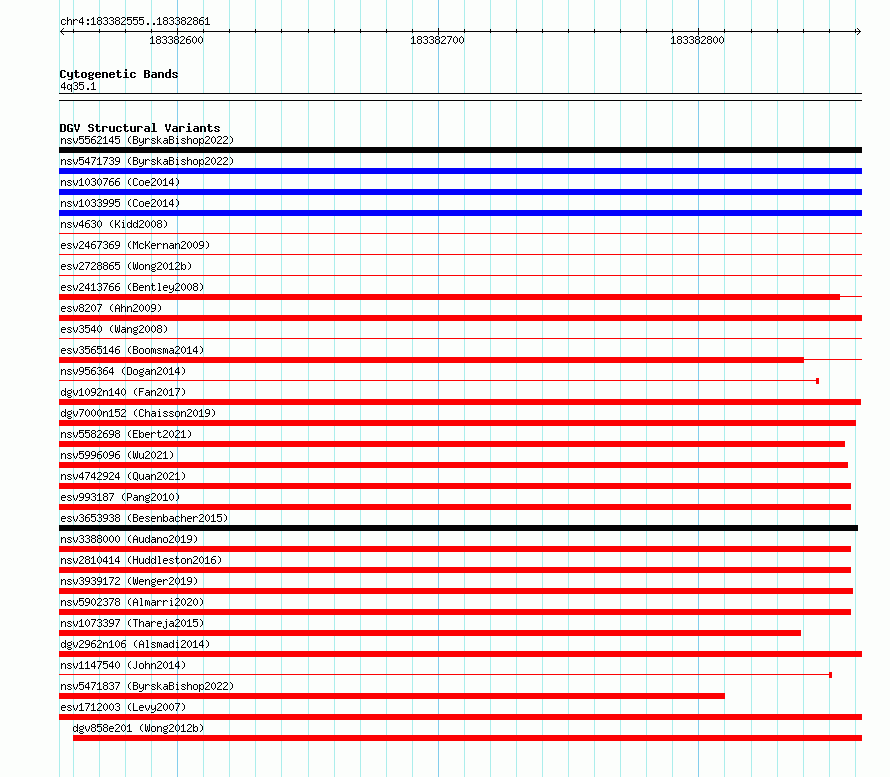Click the 4q35.1 band label
Screen dimensions: 890x777
click(78, 86)
